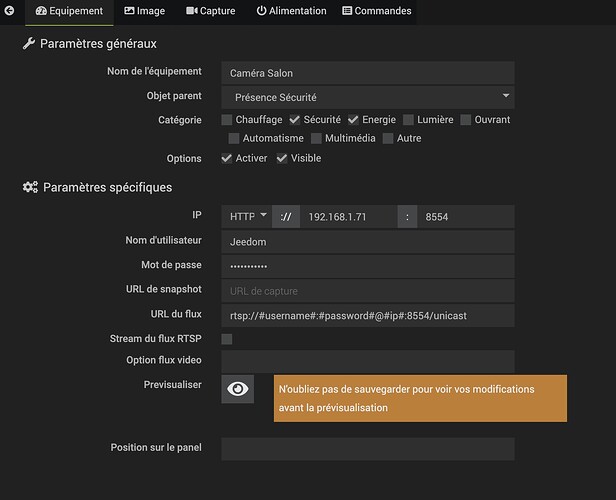Click the URL de snapshot input field
The width and height of the screenshot is (616, 500).
pos(367,290)
